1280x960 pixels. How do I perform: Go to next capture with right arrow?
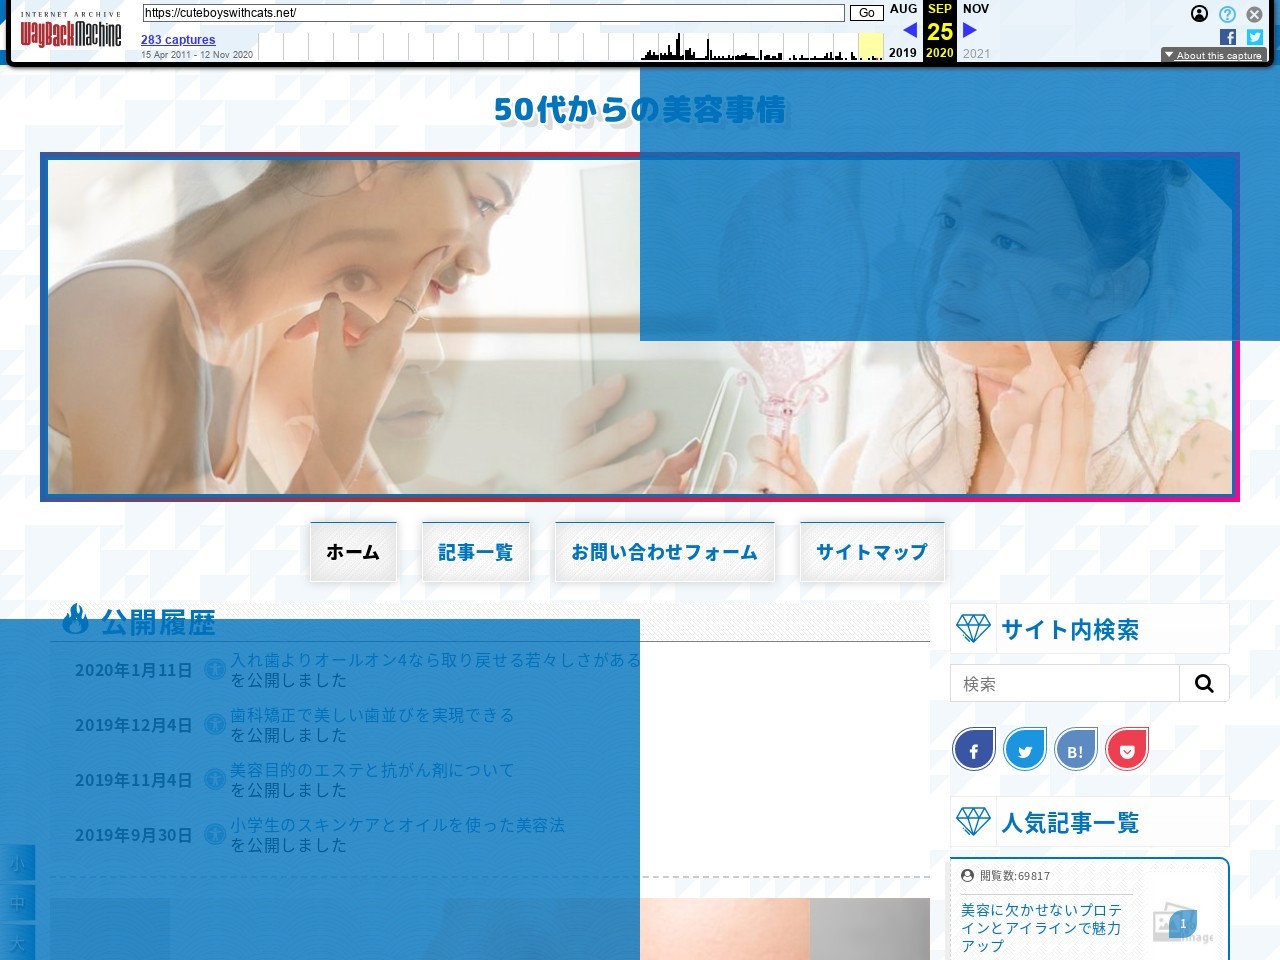969,30
